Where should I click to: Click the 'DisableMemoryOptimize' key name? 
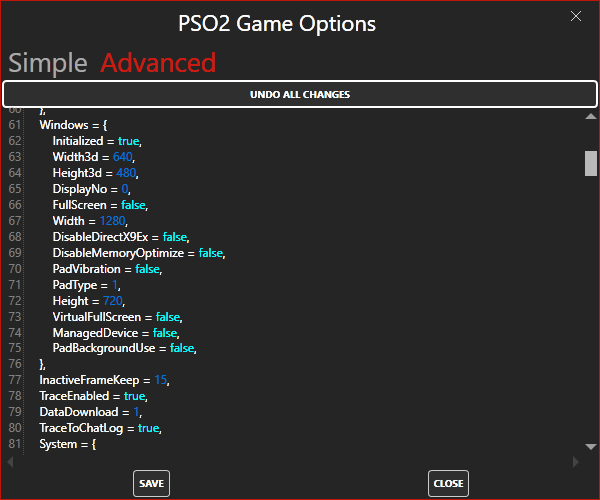[x=118, y=253]
